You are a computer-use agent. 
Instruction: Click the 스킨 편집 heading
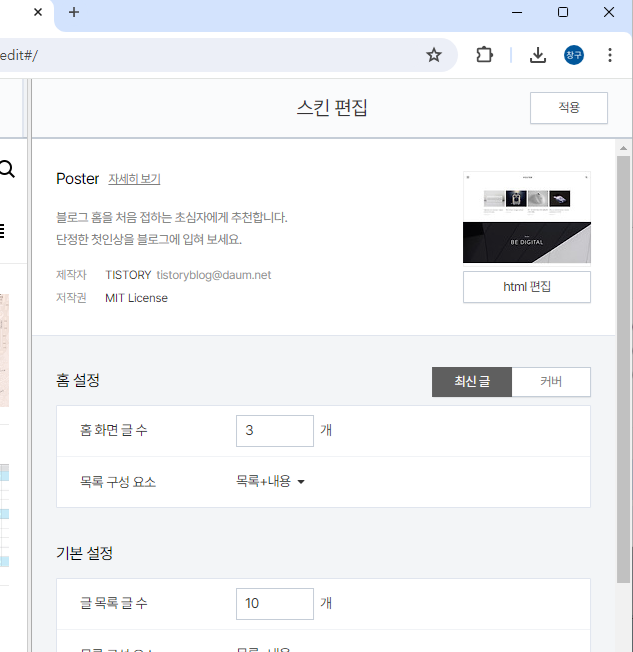pyautogui.click(x=332, y=108)
